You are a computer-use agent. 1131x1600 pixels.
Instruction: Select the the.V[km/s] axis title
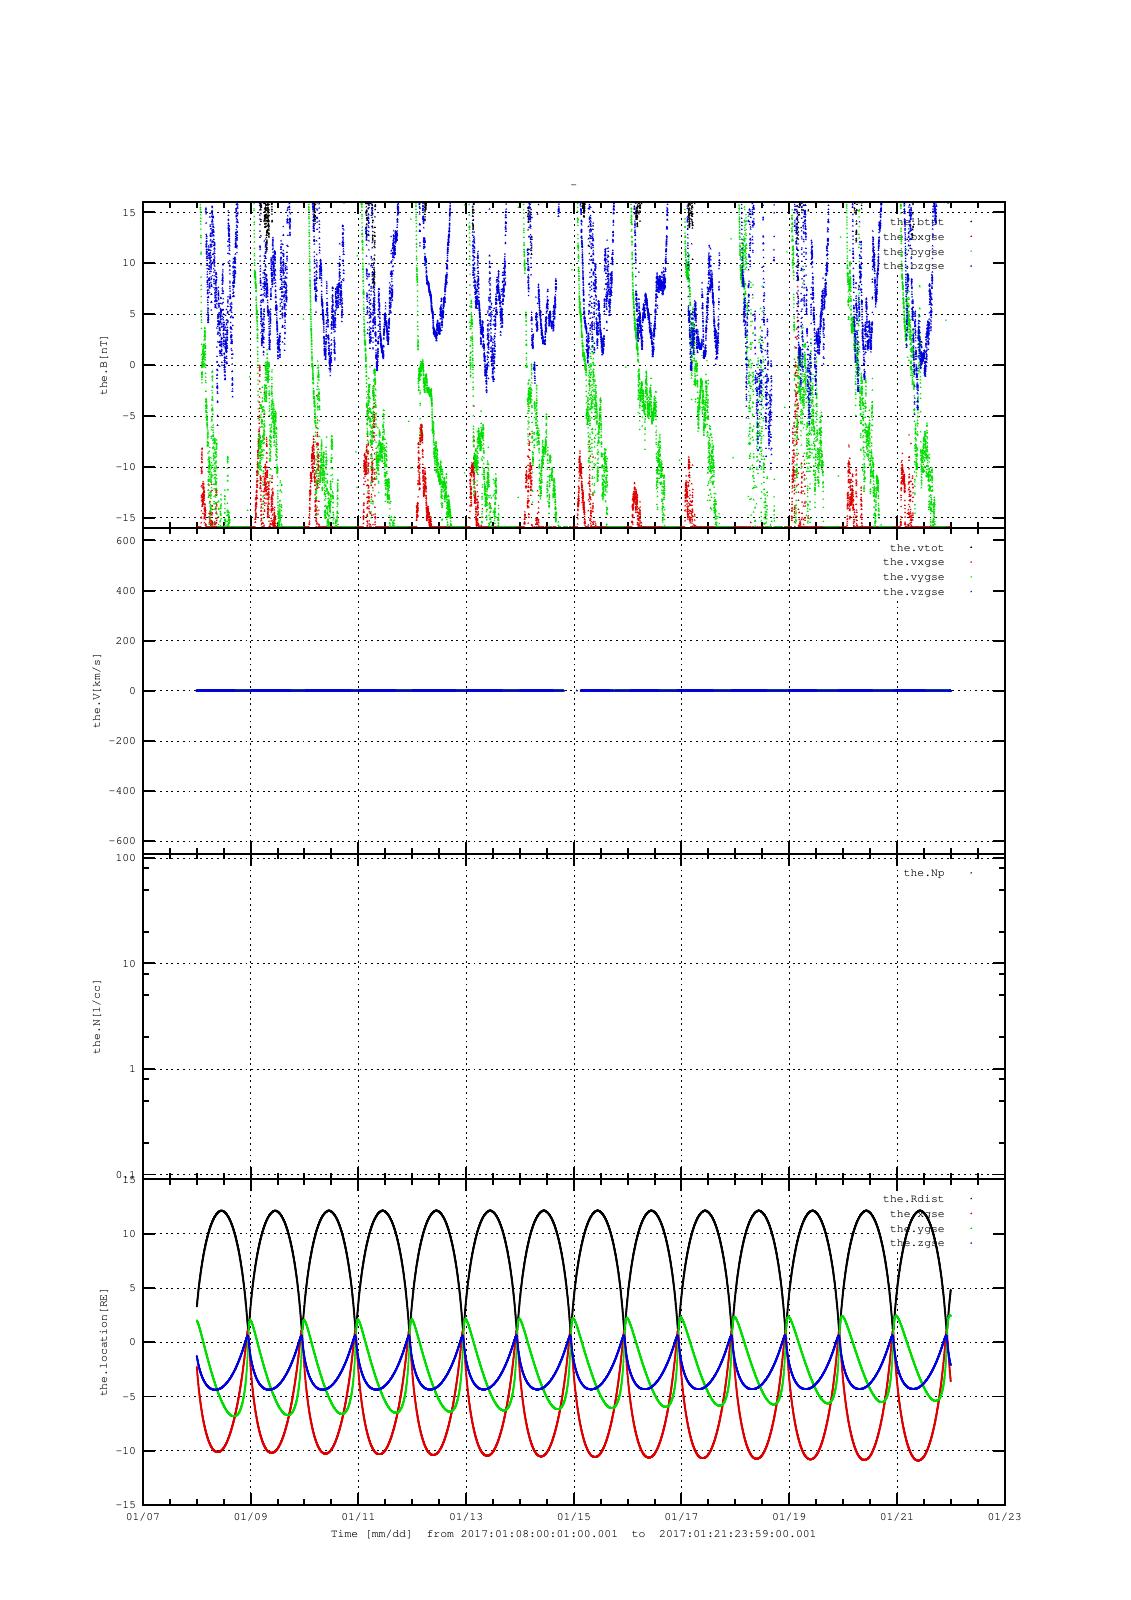click(x=97, y=691)
